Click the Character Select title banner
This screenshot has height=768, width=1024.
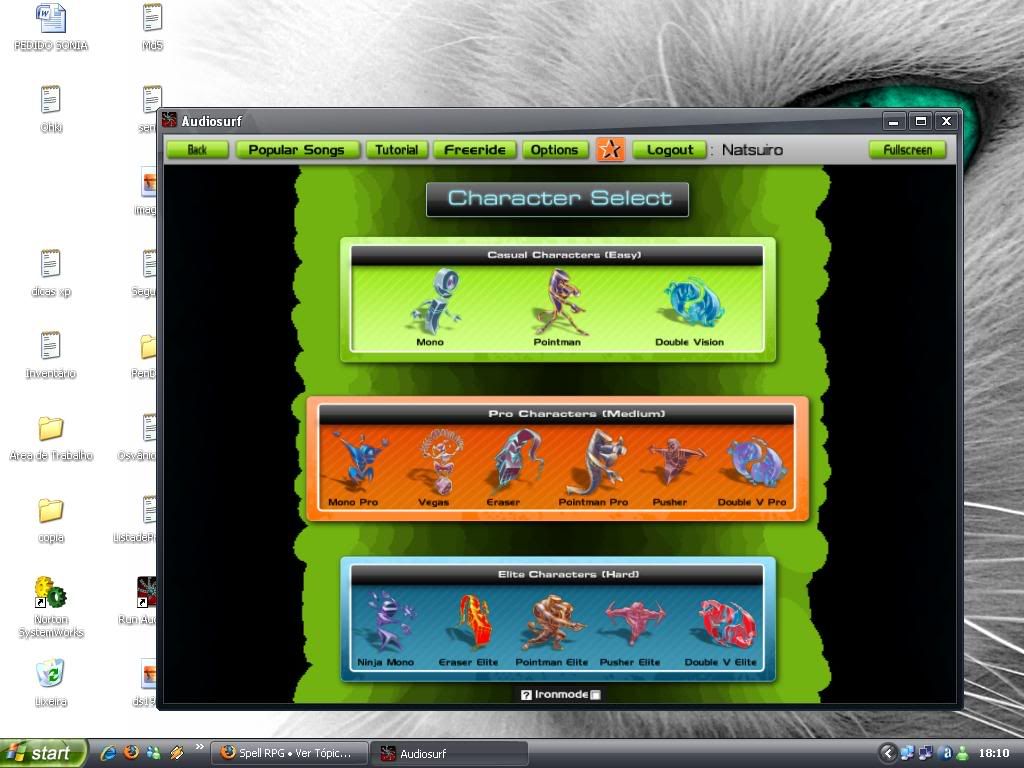pyautogui.click(x=558, y=199)
